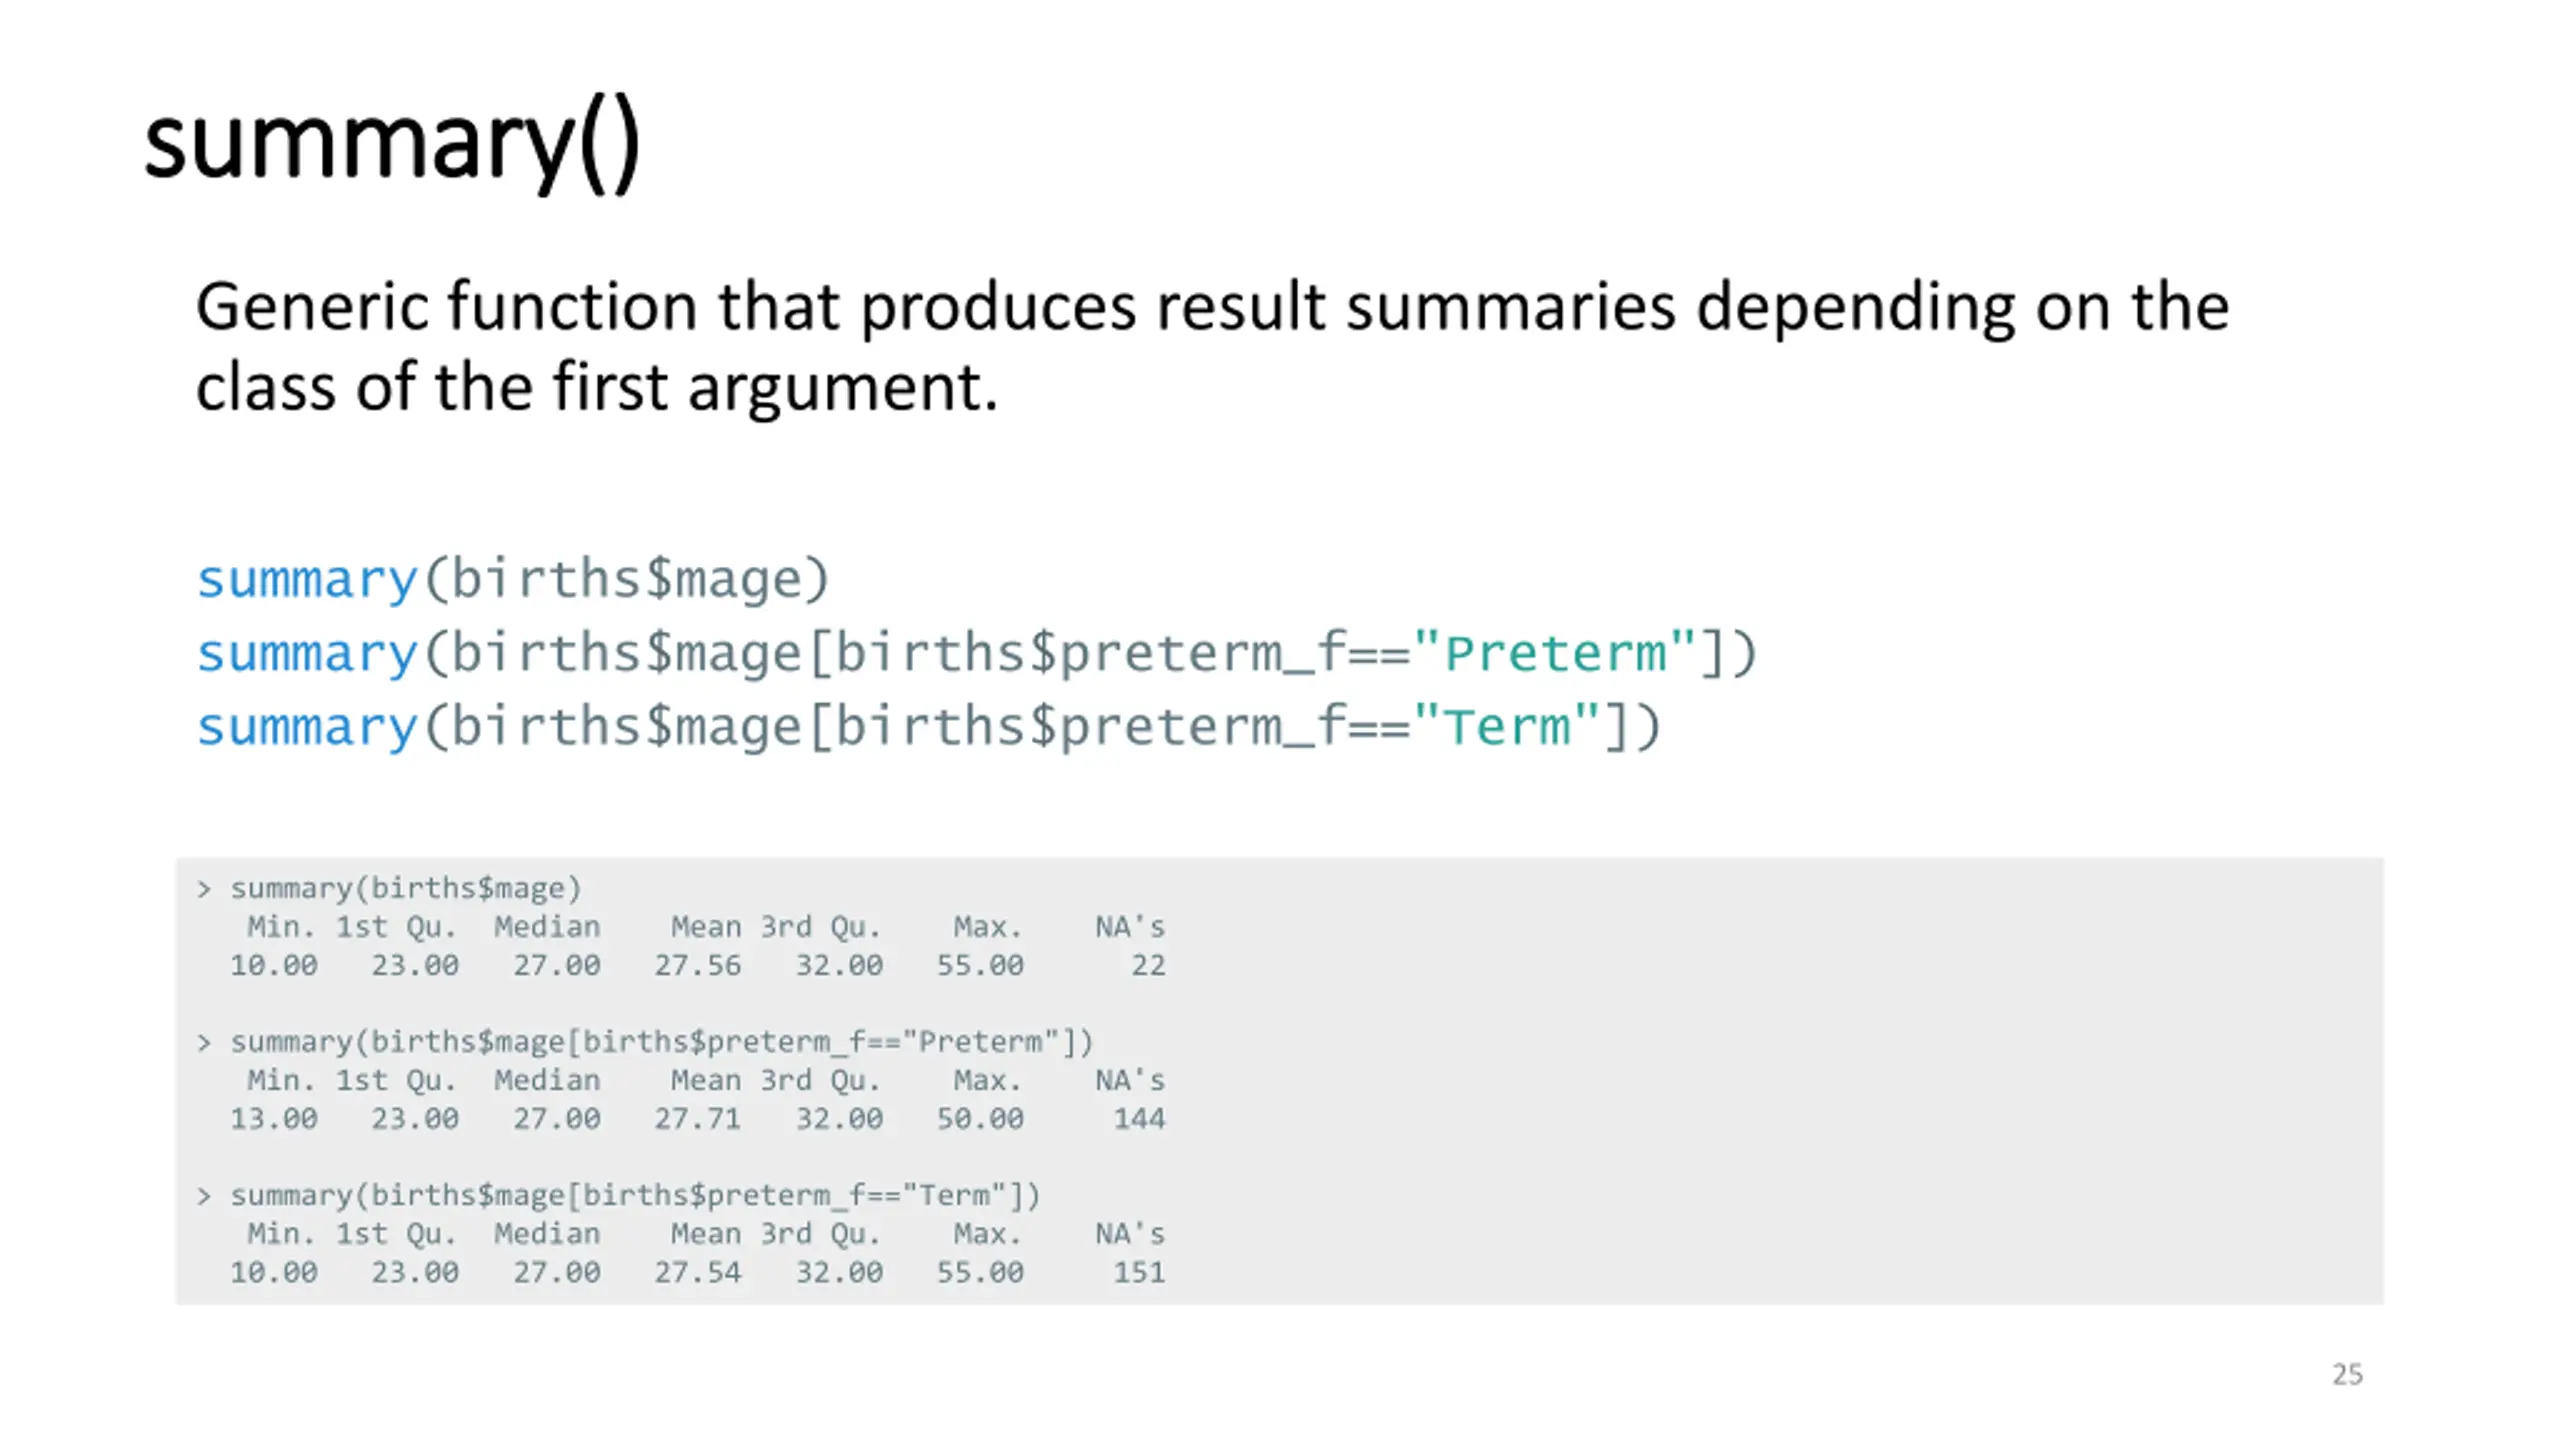The image size is (2560, 1440).
Task: Click the blue summary keyword in Term code line
Action: [306, 727]
